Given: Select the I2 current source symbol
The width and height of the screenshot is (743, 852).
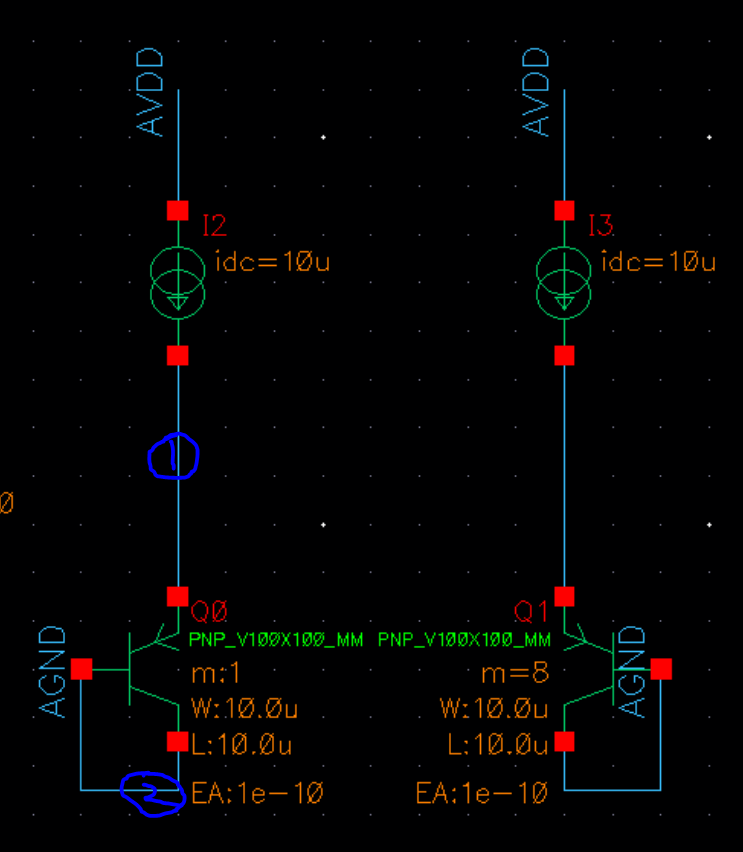Looking at the screenshot, I should [178, 283].
